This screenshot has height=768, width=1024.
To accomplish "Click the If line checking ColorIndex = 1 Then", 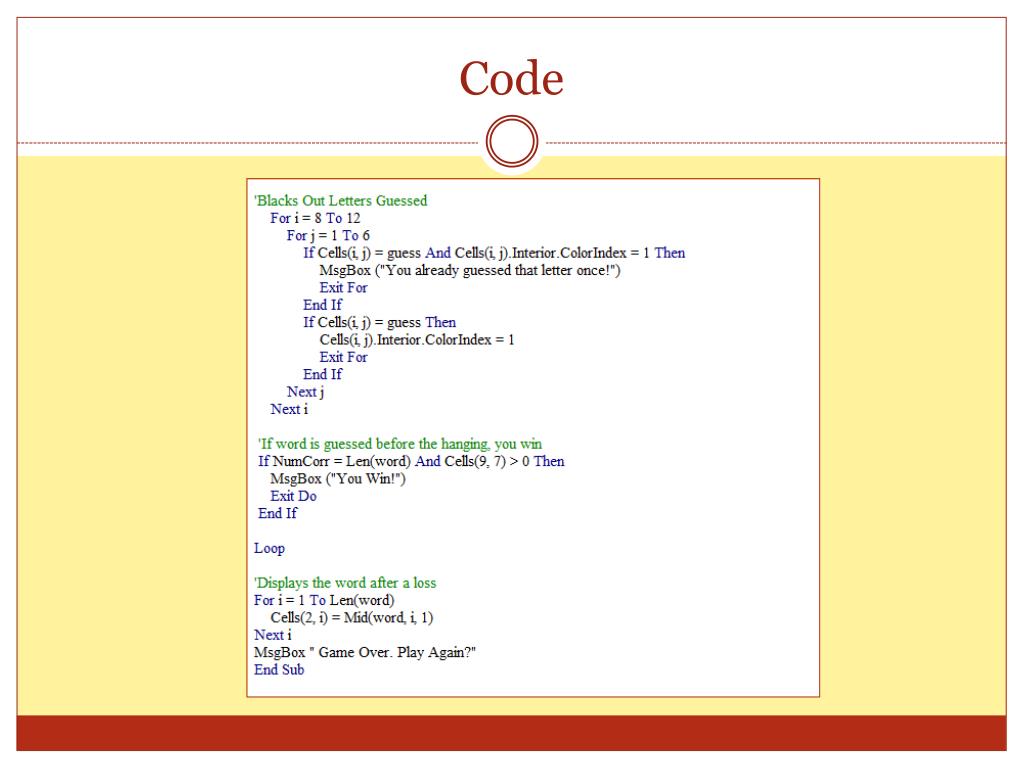I will [x=494, y=253].
